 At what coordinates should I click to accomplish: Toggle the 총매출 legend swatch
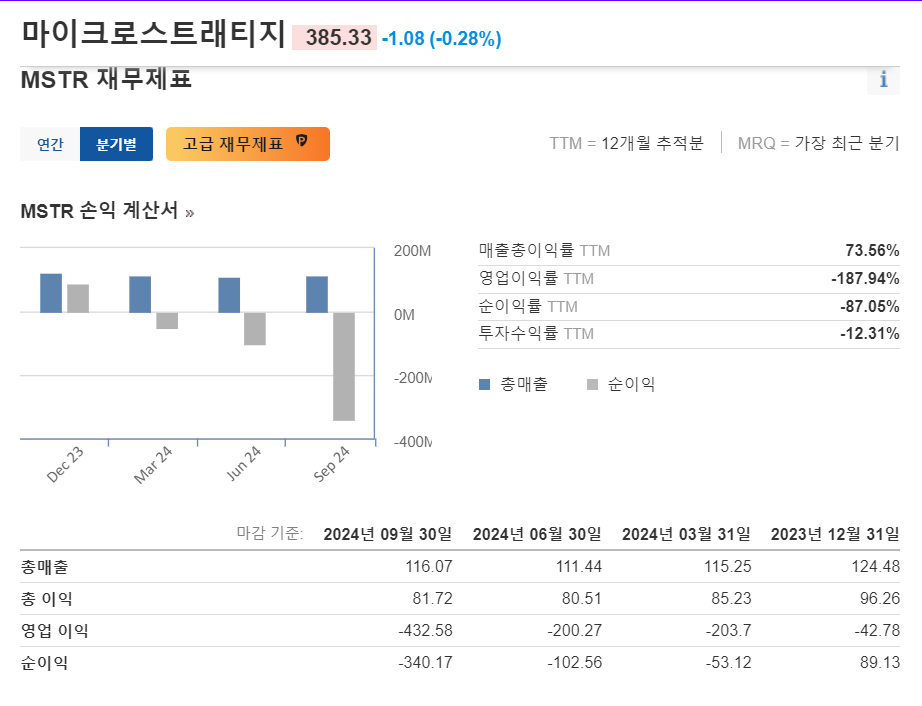(485, 384)
